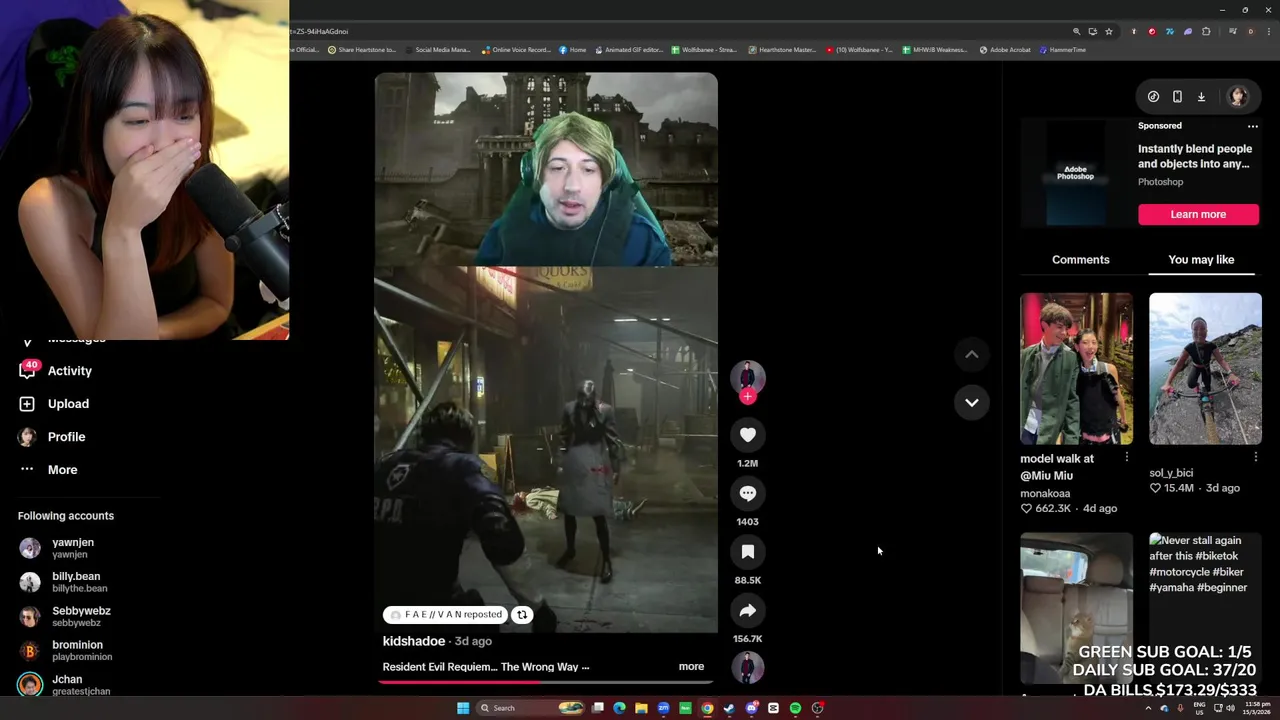
Task: Open the Chrome extensions puzzle icon
Action: (x=1206, y=31)
